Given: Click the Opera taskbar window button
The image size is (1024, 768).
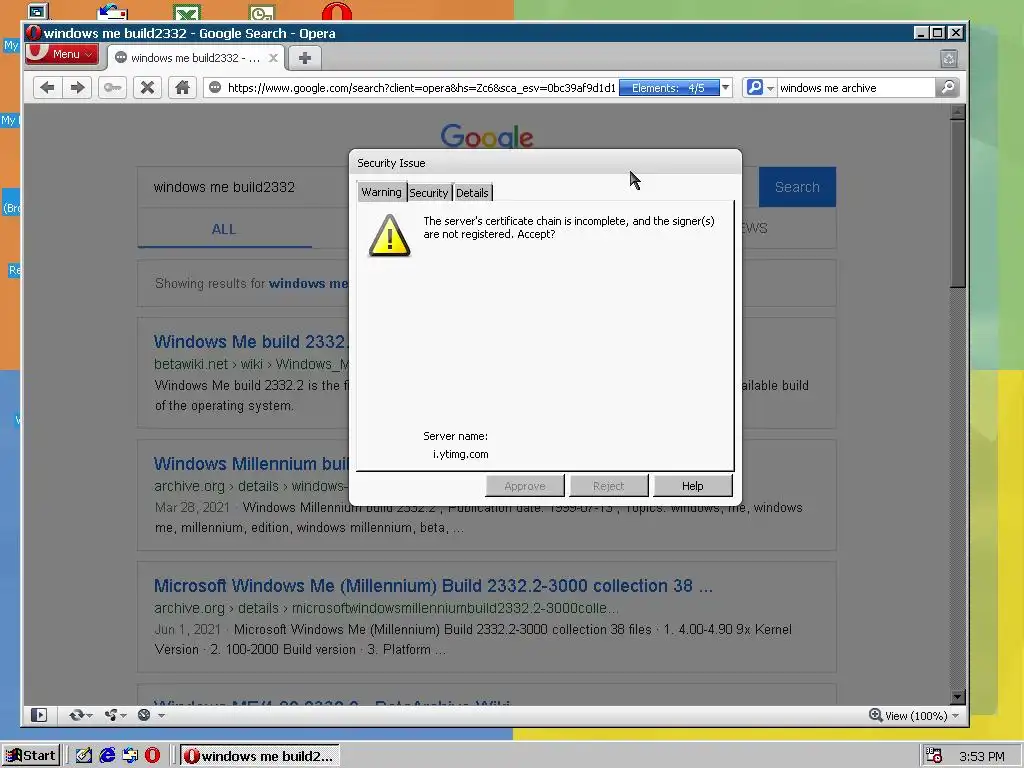Looking at the screenshot, I should (259, 756).
